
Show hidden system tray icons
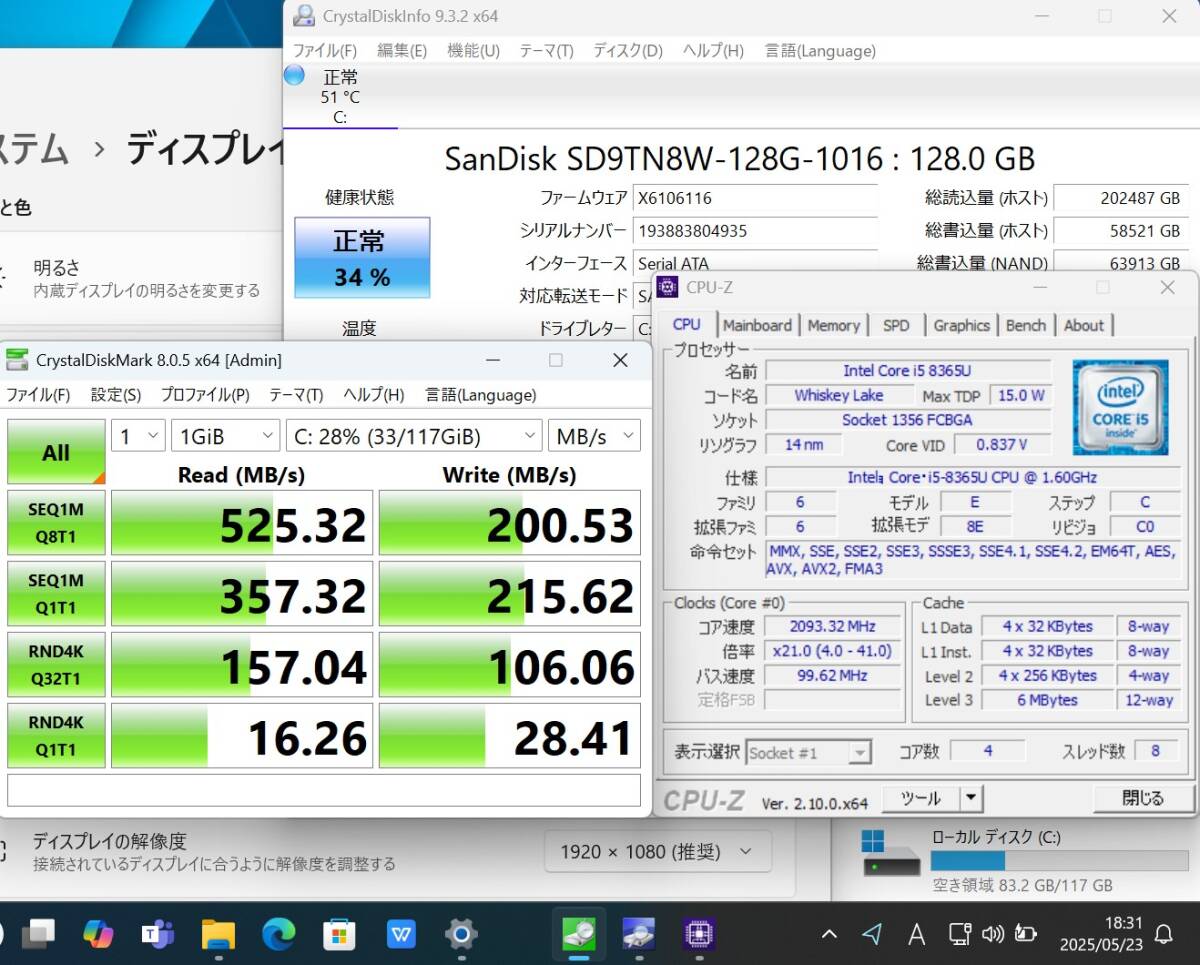point(829,934)
